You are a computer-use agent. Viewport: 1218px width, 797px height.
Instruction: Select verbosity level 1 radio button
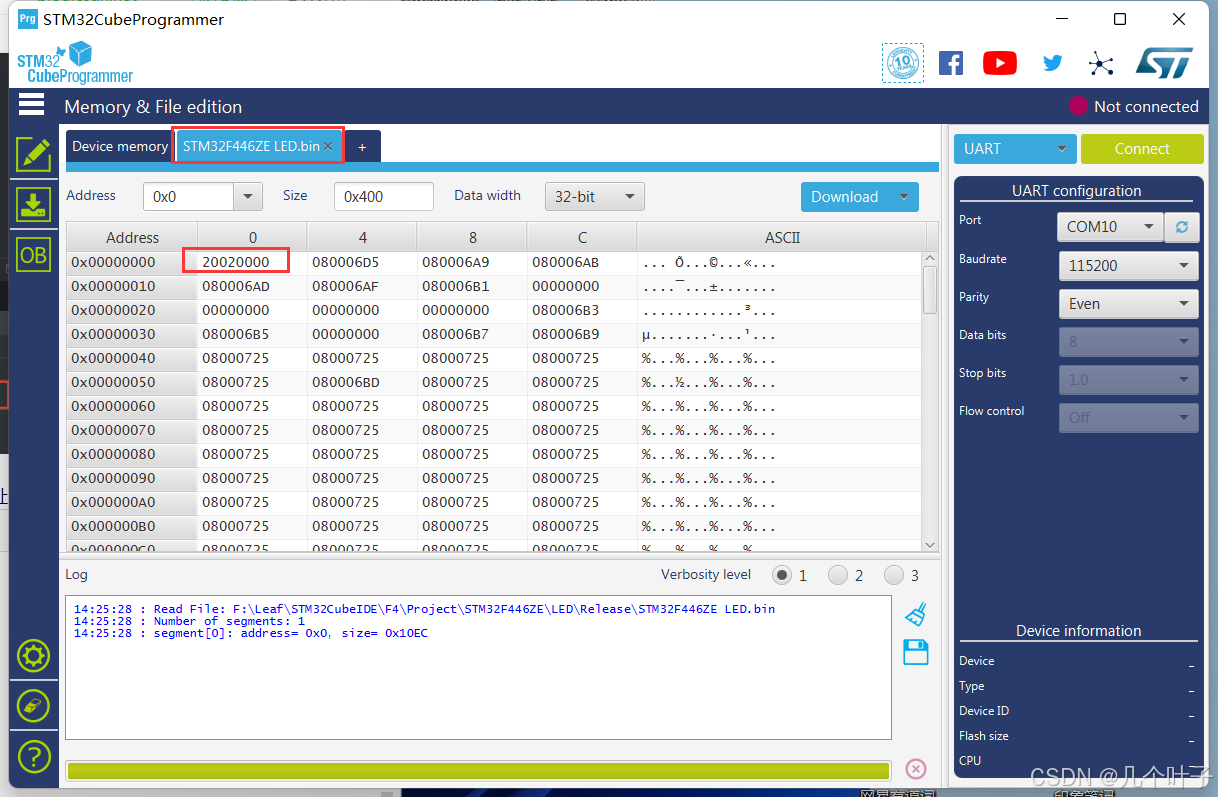782,575
